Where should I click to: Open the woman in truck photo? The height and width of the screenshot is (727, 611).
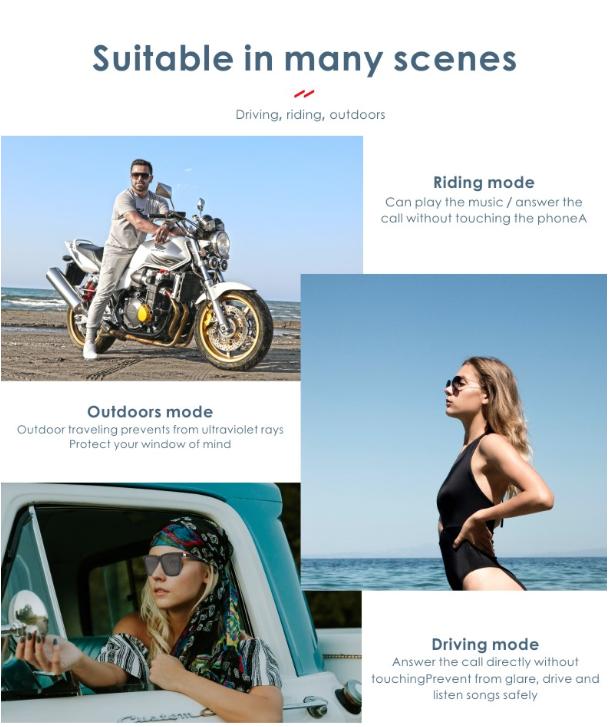tap(181, 602)
